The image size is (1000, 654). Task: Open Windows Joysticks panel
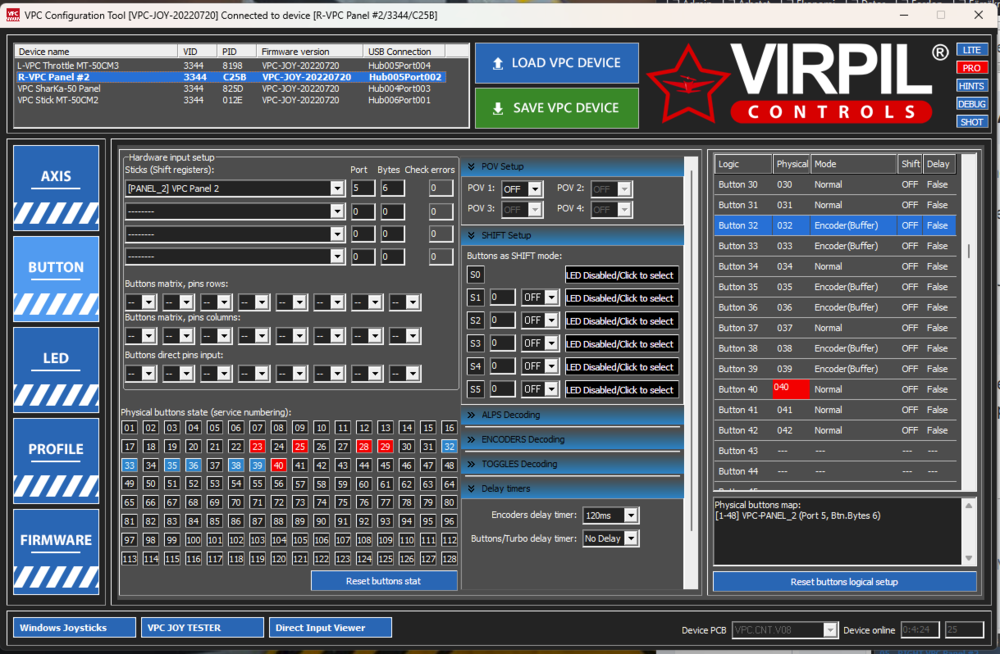pos(75,627)
